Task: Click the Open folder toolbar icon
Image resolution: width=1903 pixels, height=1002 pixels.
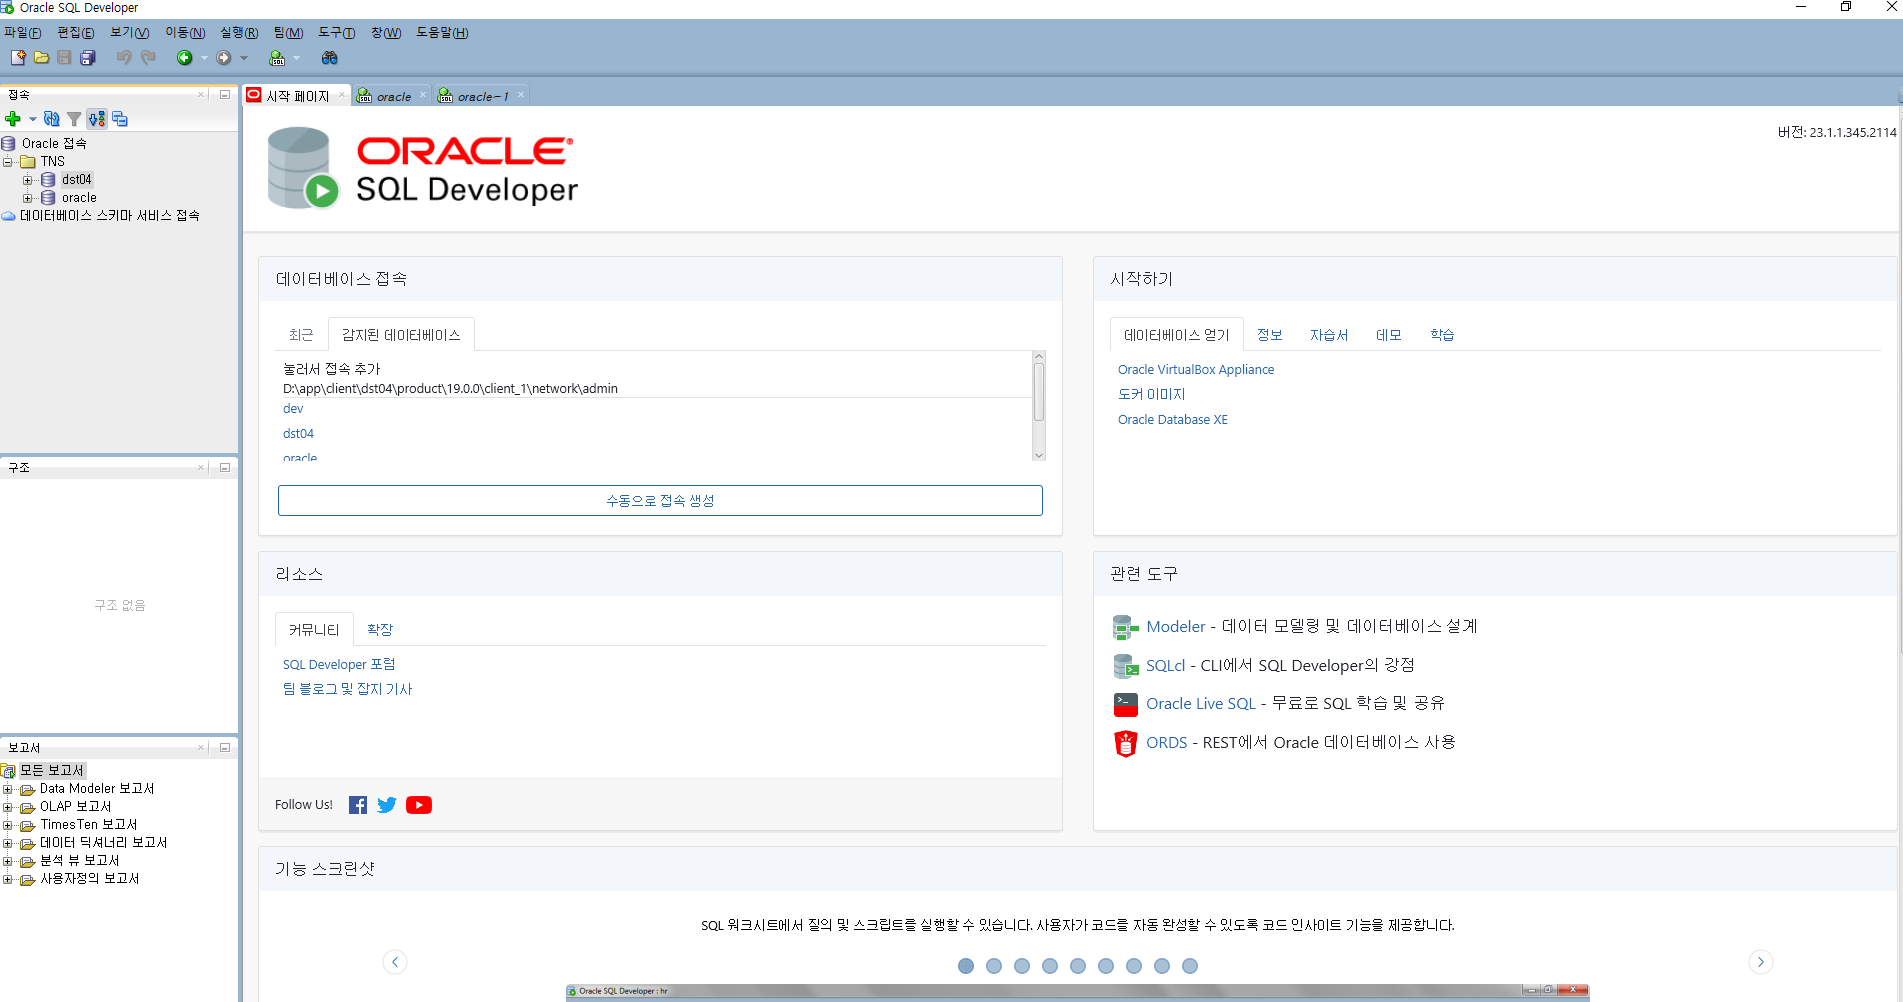Action: pos(41,58)
